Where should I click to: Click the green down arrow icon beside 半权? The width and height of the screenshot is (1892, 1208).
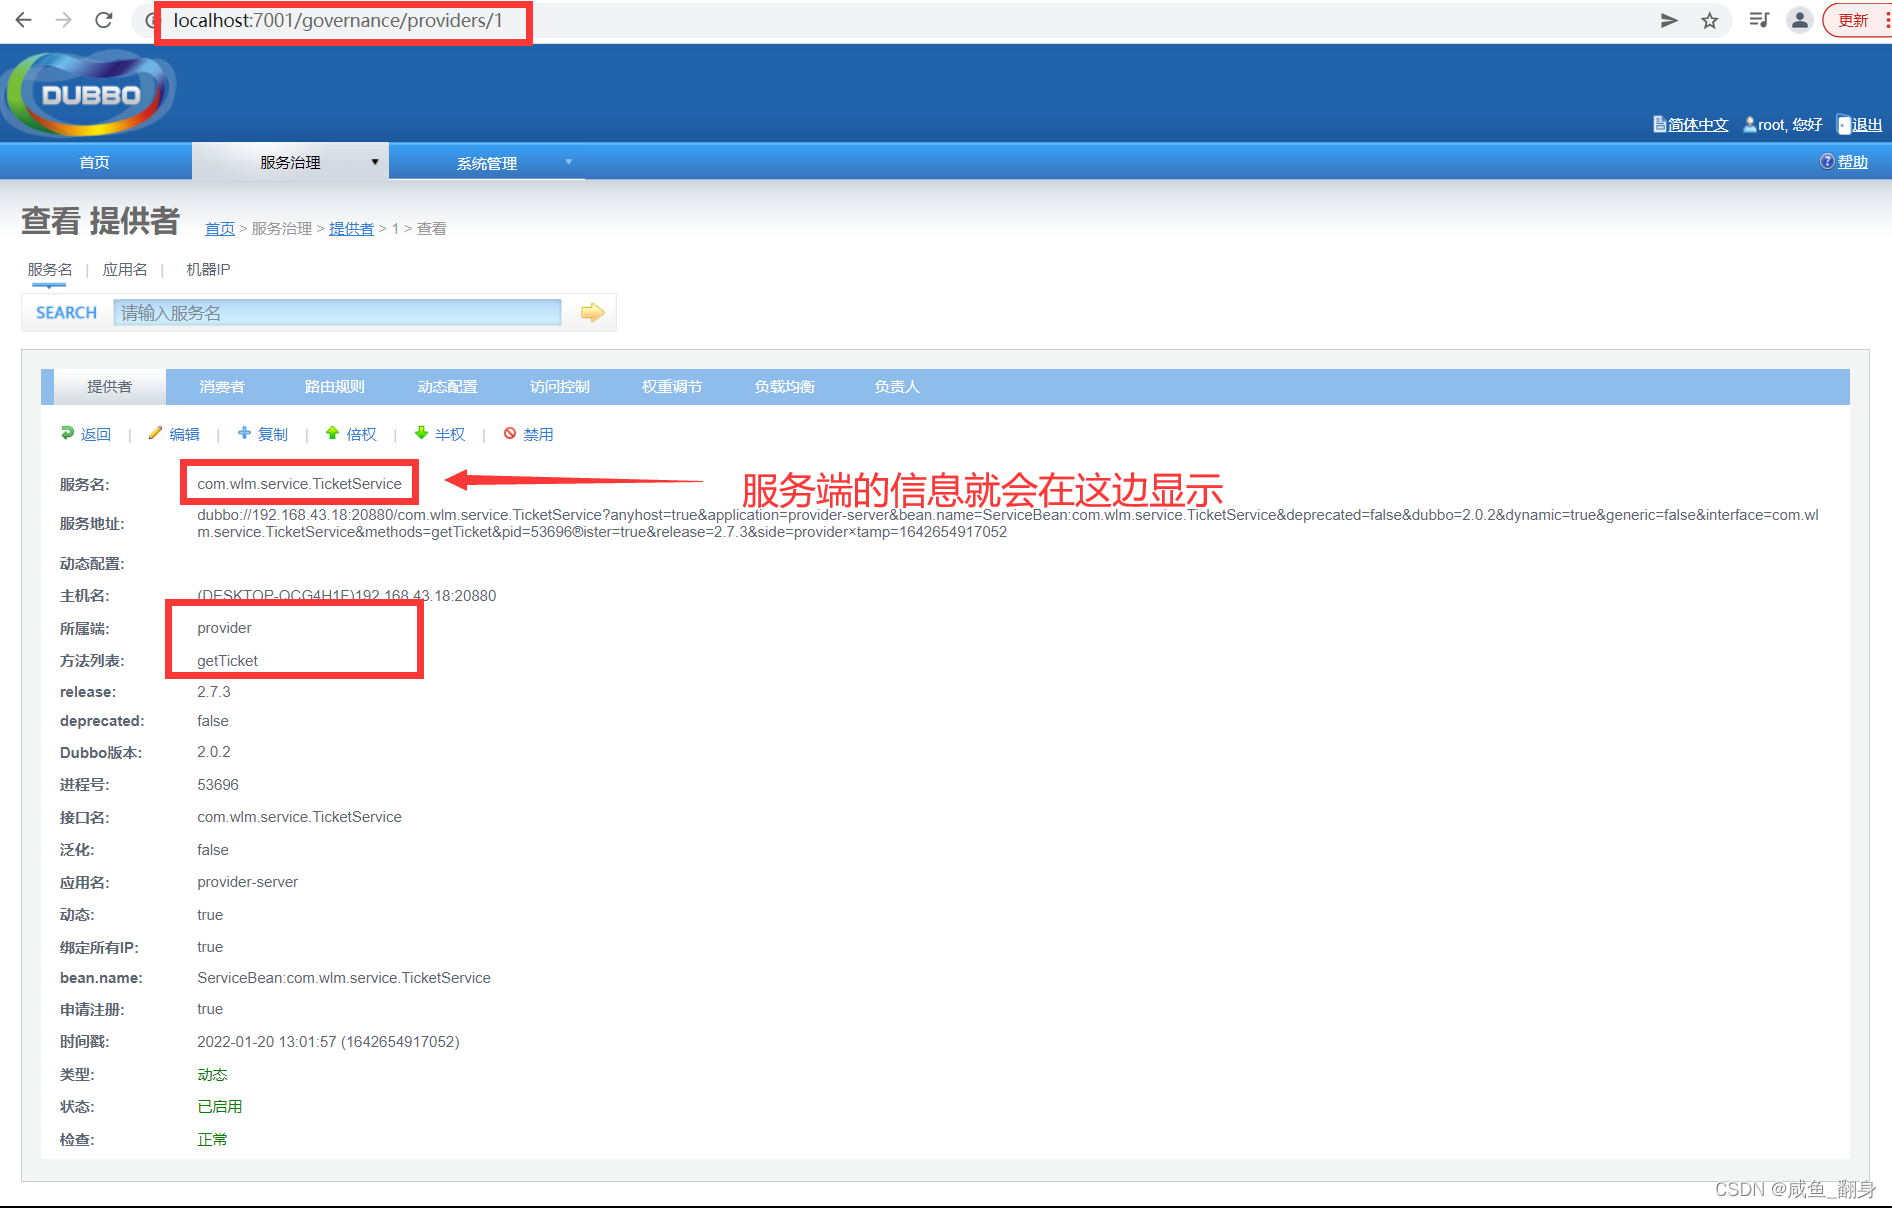point(421,433)
